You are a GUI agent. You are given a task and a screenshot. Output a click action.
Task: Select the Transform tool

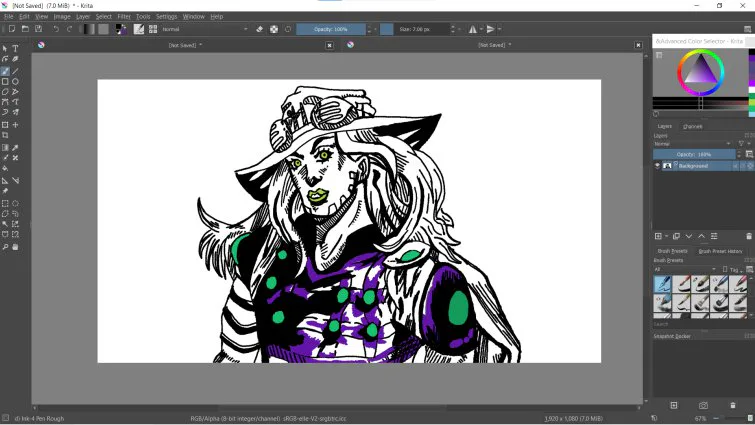click(5, 125)
